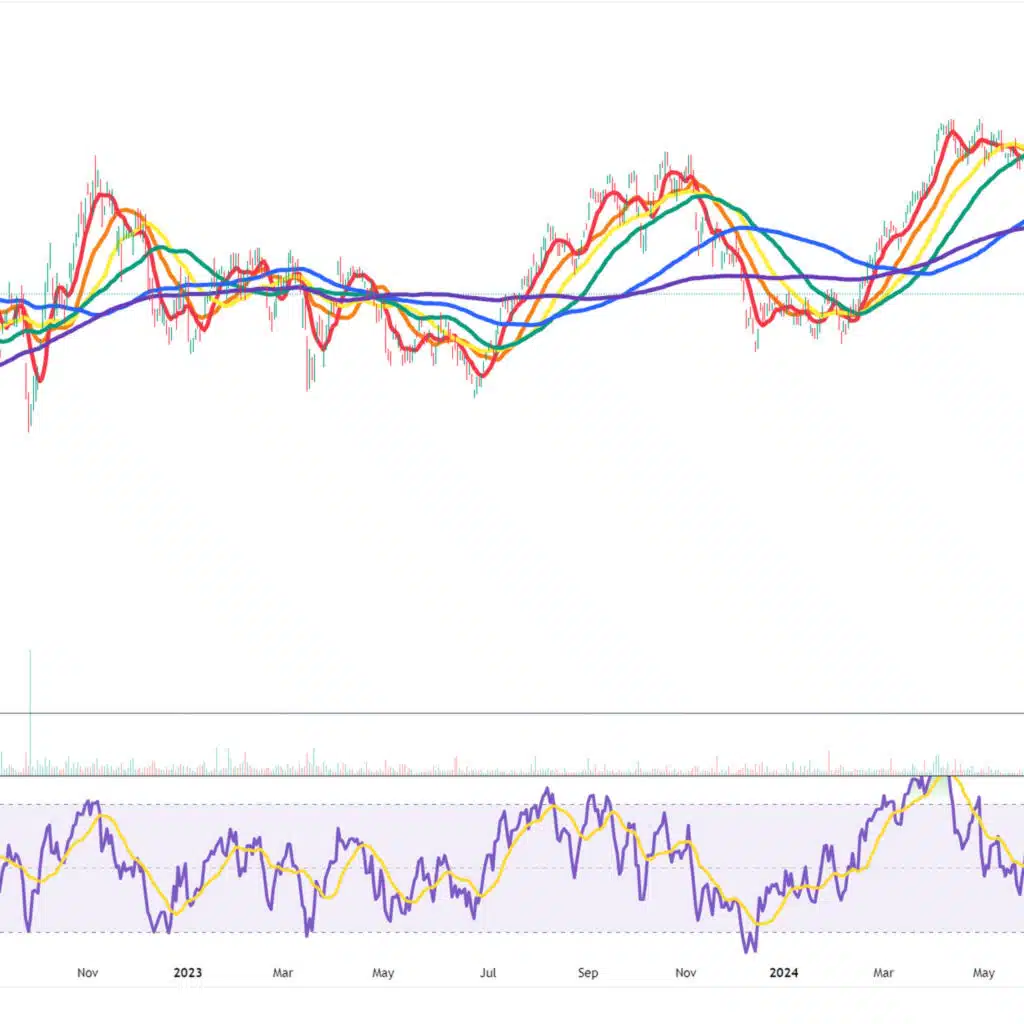The height and width of the screenshot is (1024, 1024).
Task: Click the middle dashed RSI line
Action: point(512,869)
